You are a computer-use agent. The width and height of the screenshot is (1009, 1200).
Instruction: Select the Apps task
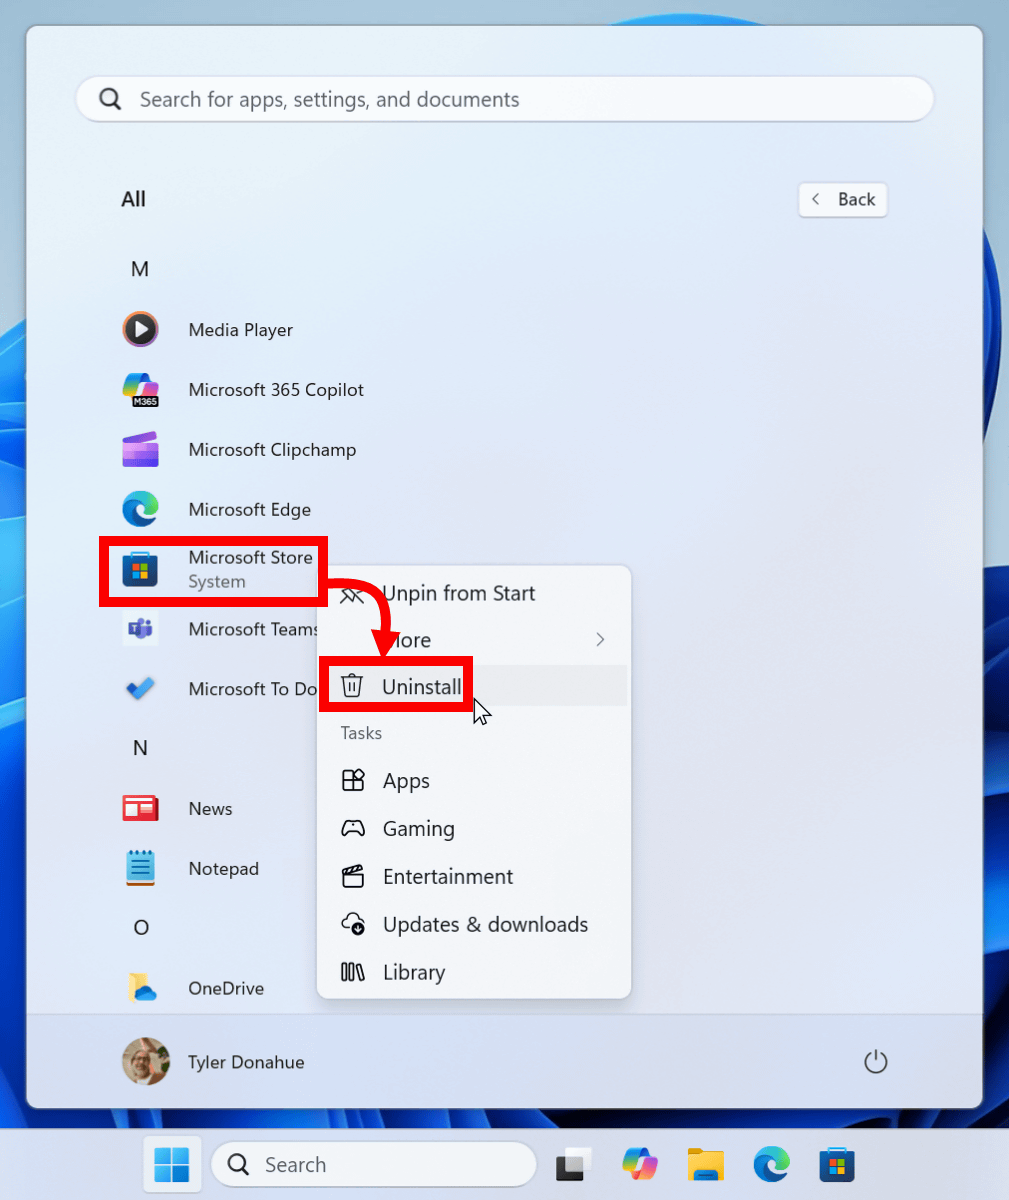pos(474,781)
